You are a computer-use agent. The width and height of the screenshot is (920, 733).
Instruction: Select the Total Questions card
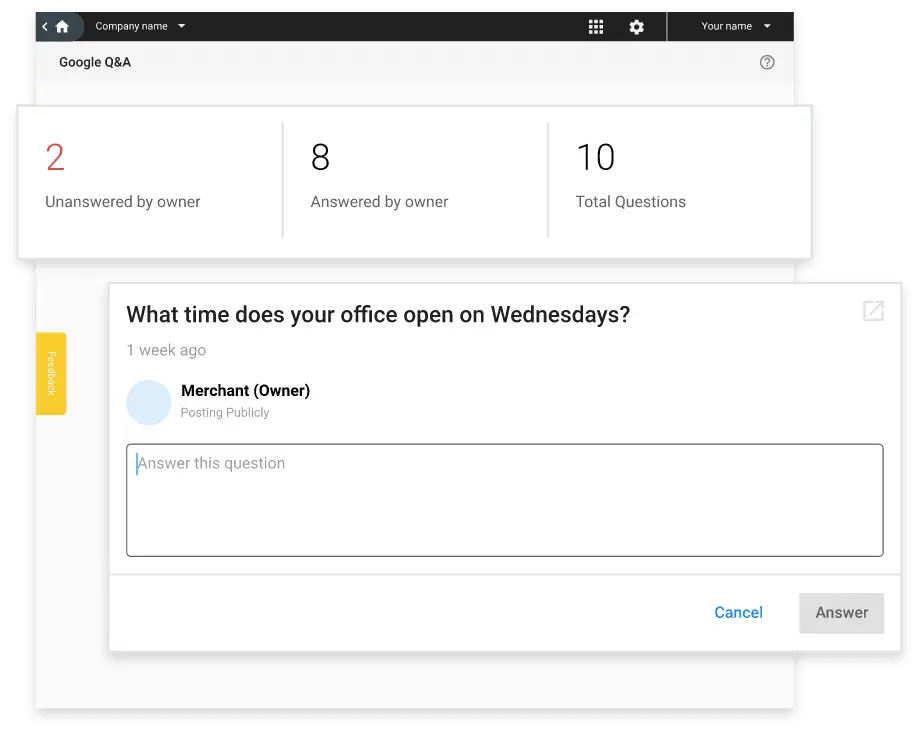pyautogui.click(x=678, y=180)
